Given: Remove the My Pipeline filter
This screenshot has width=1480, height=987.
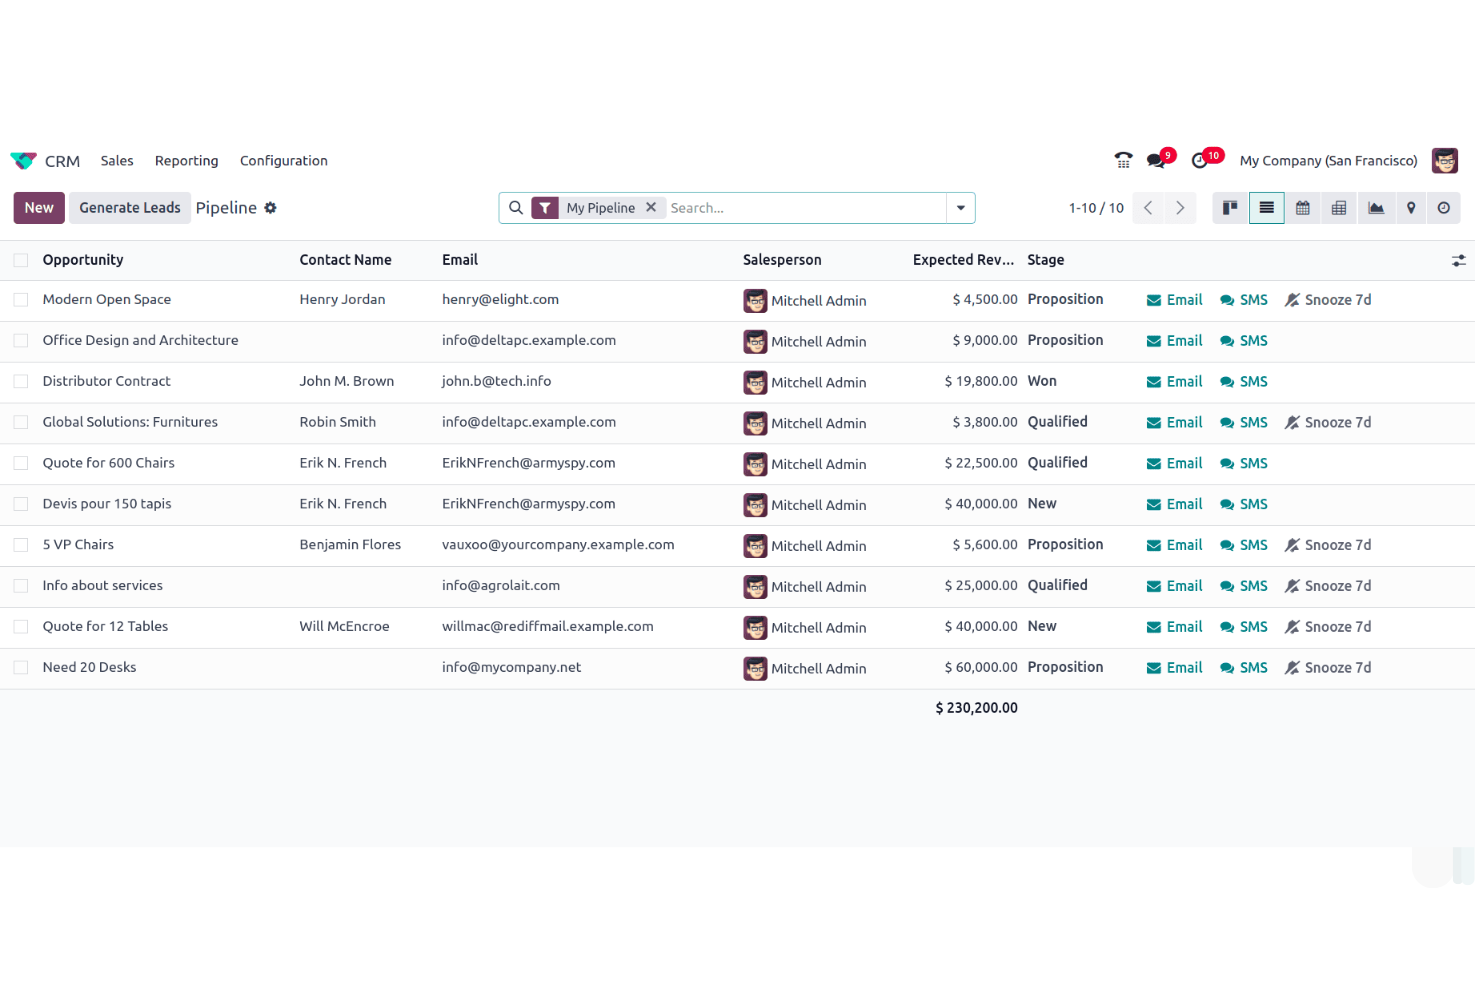Looking at the screenshot, I should 651,207.
